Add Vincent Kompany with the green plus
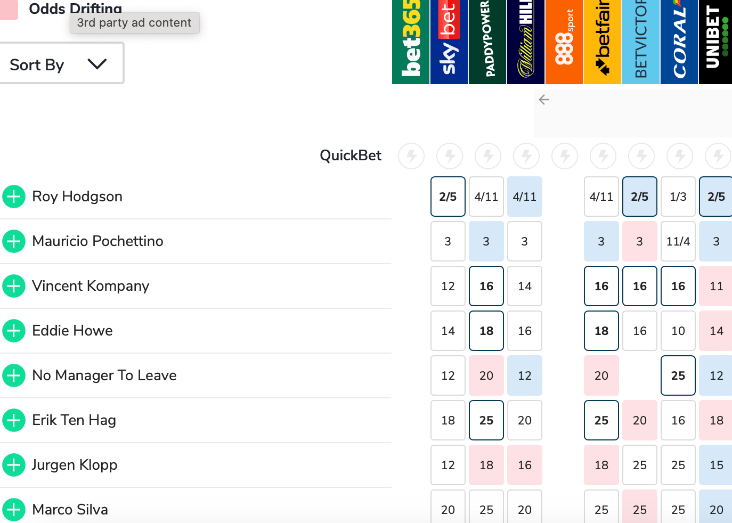This screenshot has height=523, width=732. pos(13,287)
